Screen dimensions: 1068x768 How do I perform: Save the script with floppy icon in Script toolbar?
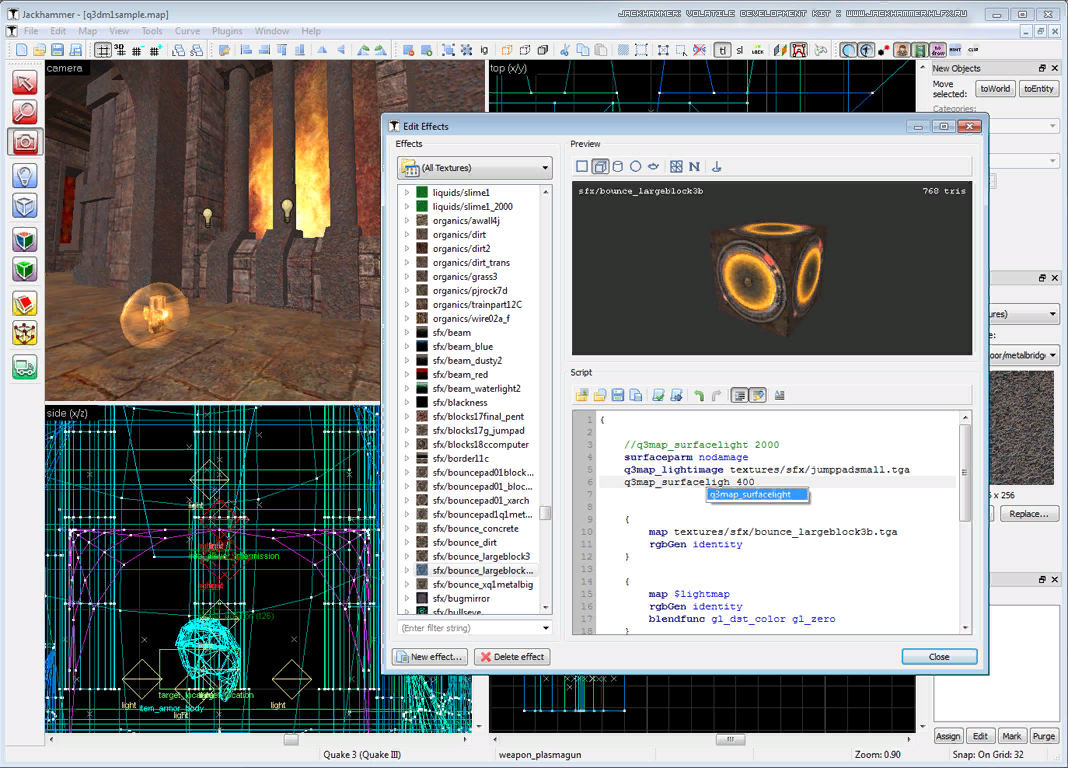[x=618, y=395]
